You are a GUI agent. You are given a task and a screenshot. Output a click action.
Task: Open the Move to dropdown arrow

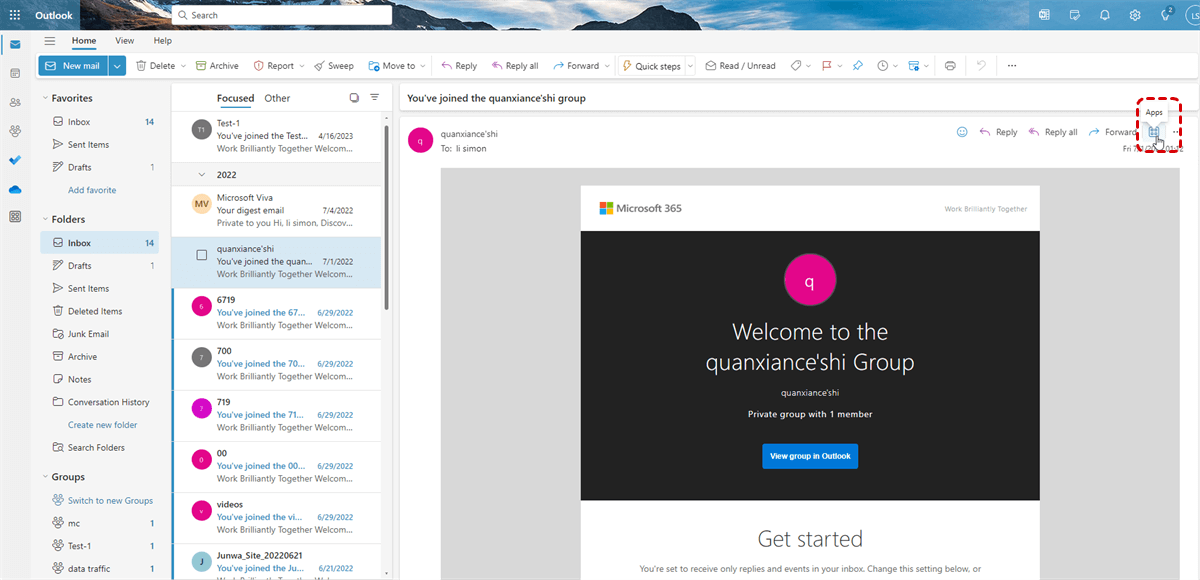[423, 66]
